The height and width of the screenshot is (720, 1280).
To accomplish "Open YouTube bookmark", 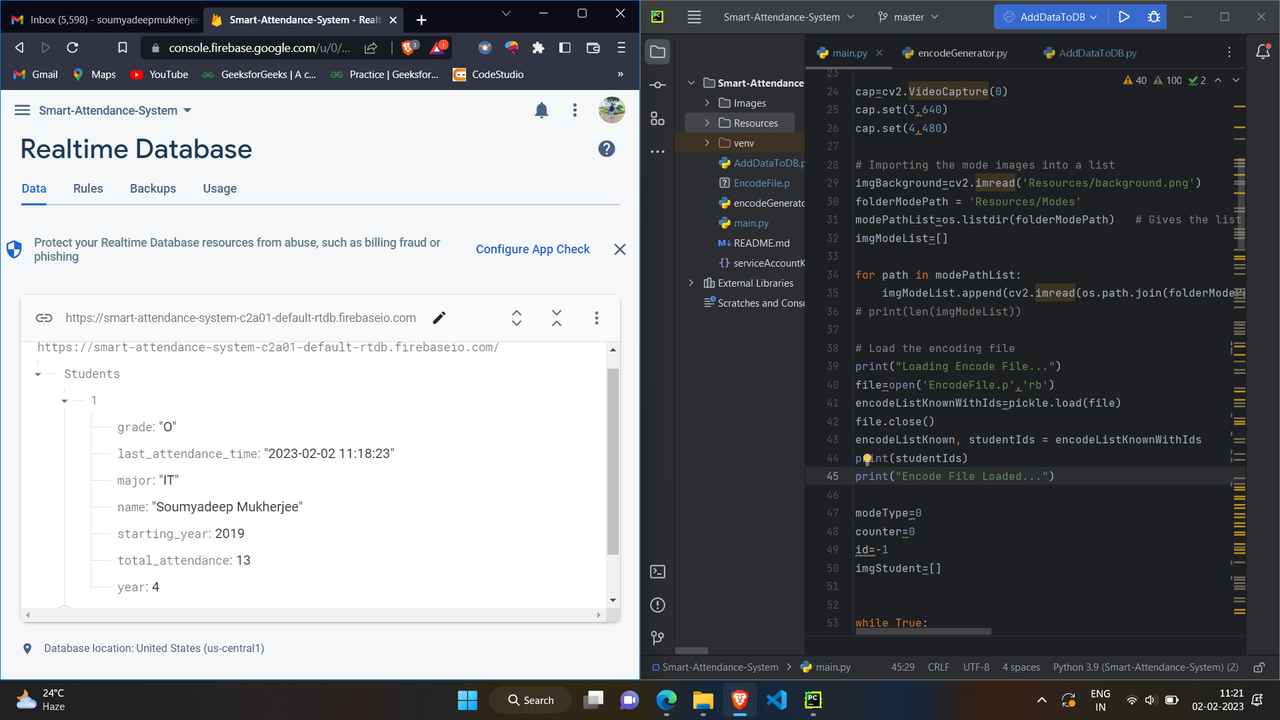I will coord(159,74).
